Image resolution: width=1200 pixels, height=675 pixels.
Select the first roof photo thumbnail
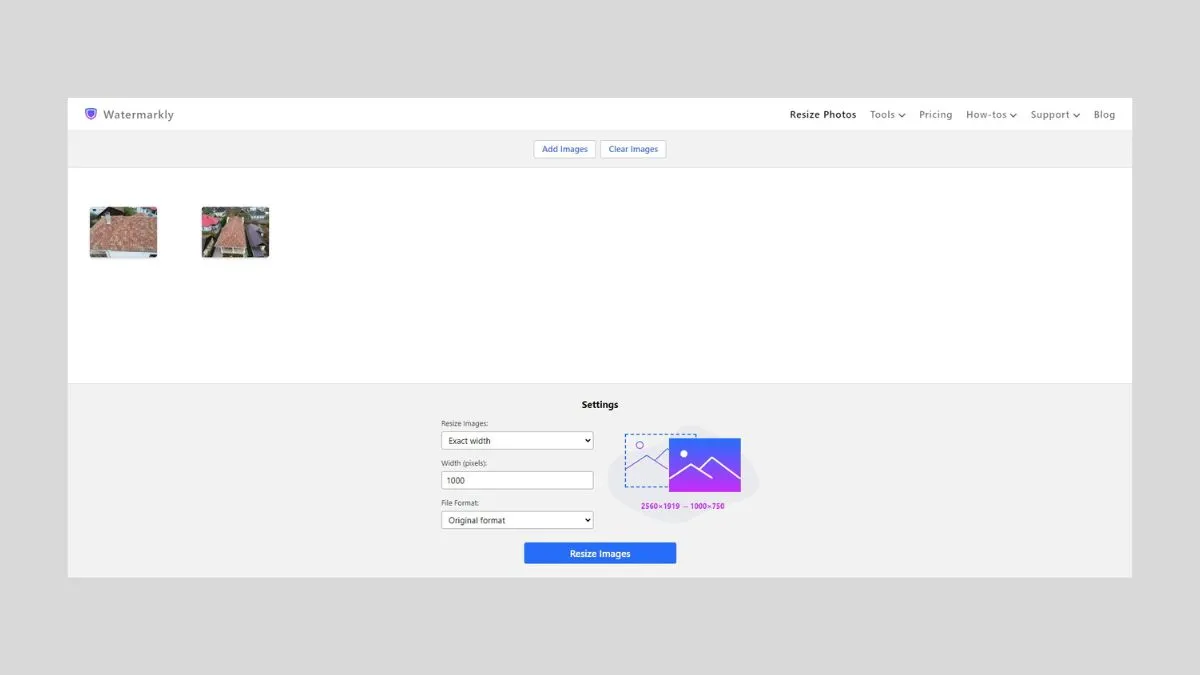click(x=123, y=231)
